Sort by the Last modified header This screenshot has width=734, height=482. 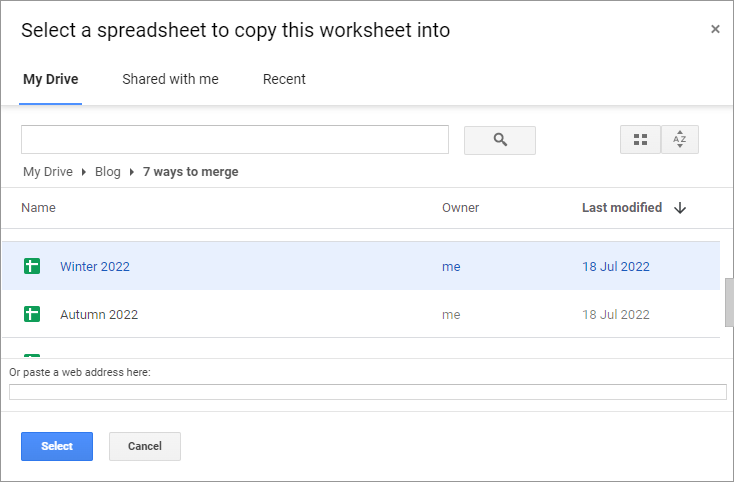point(621,208)
